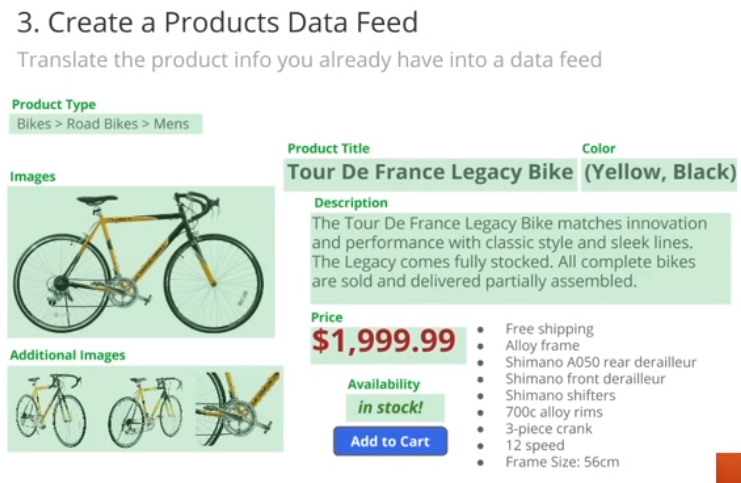
Task: Select the crank close-up thumbnail
Action: coord(238,409)
